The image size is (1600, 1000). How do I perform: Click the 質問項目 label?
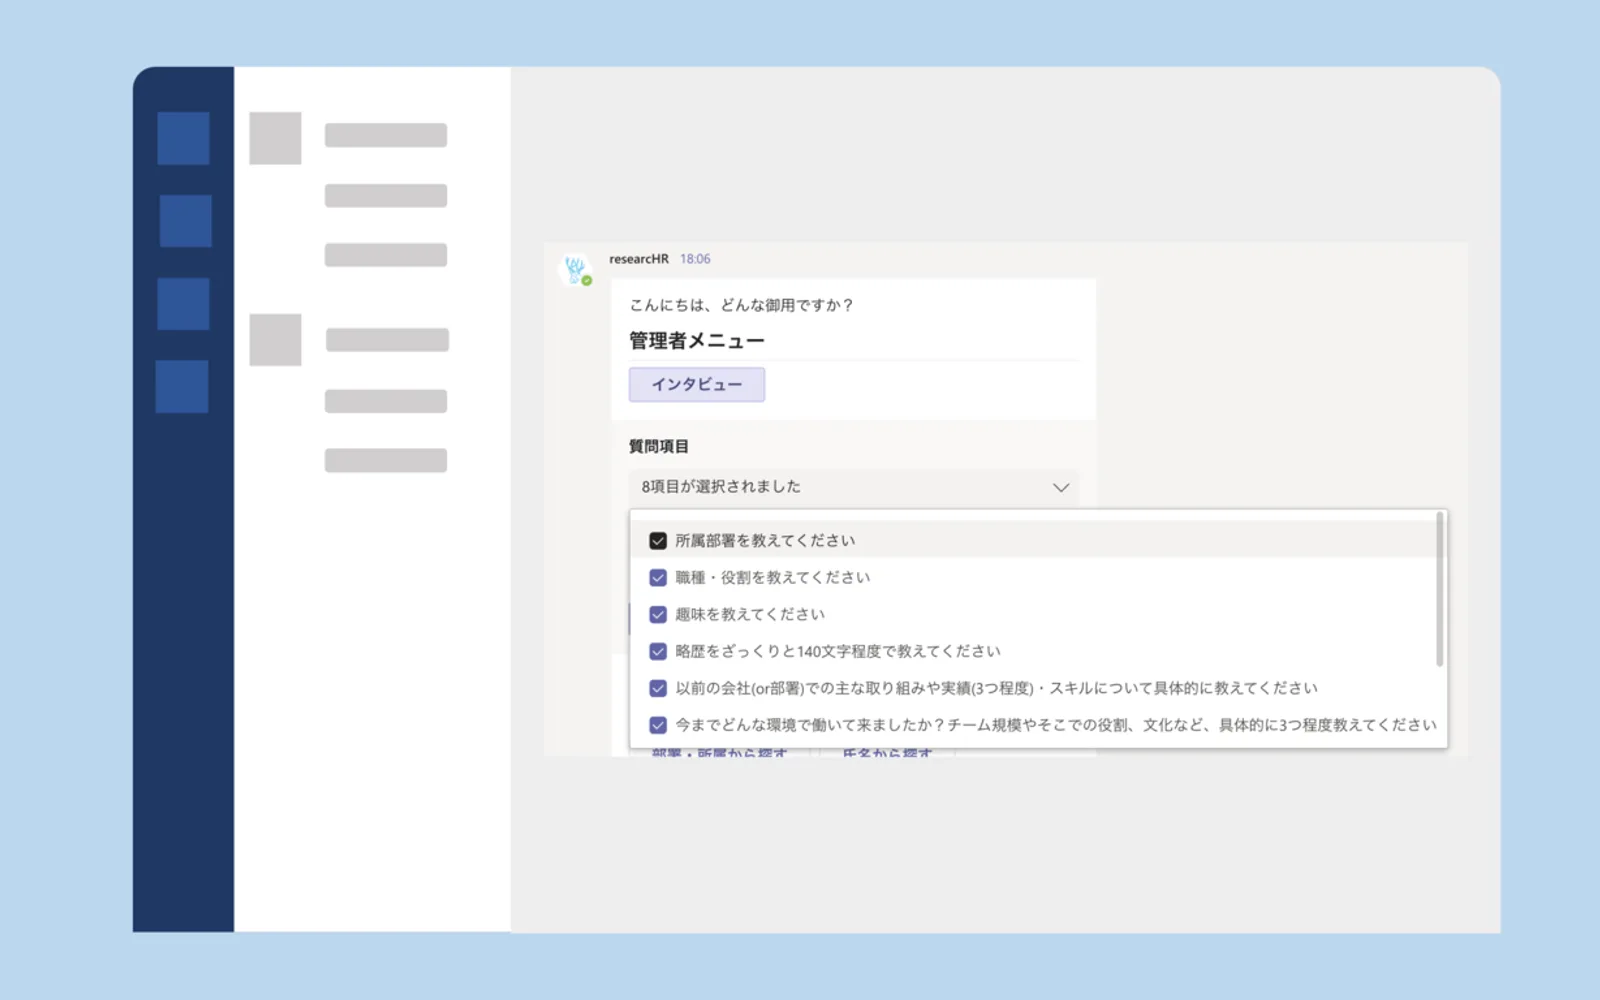[x=659, y=447]
